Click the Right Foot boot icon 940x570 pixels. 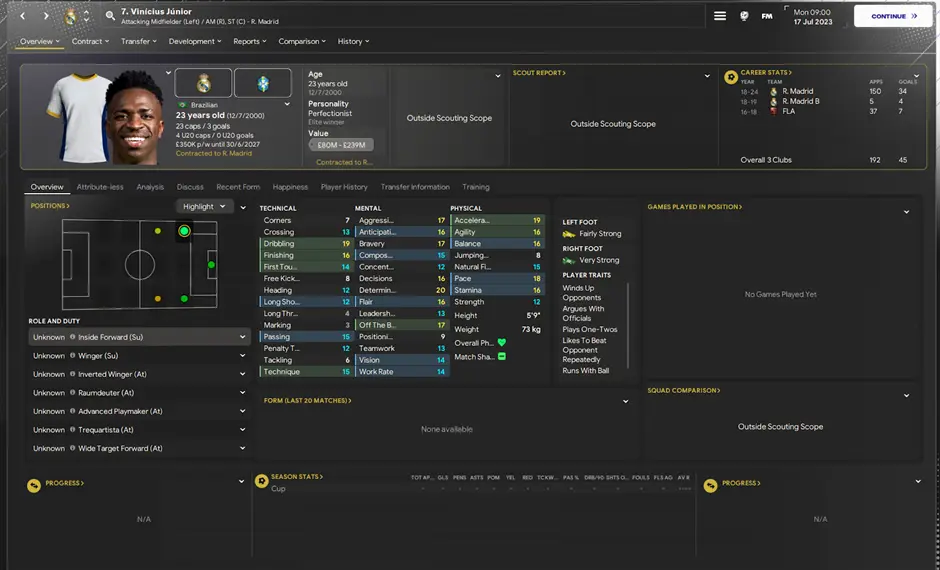[569, 261]
